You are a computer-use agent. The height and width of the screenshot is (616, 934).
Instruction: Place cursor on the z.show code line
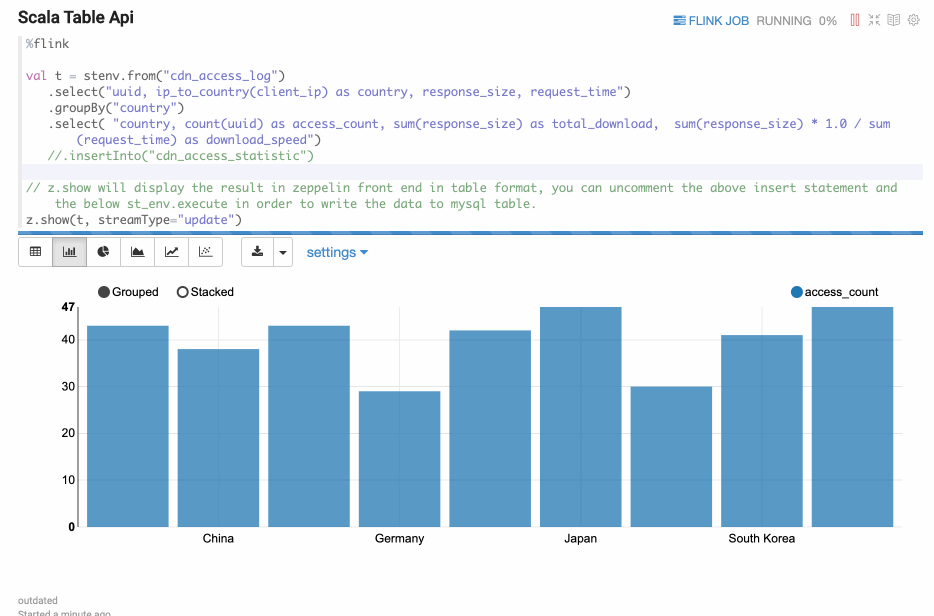point(134,219)
